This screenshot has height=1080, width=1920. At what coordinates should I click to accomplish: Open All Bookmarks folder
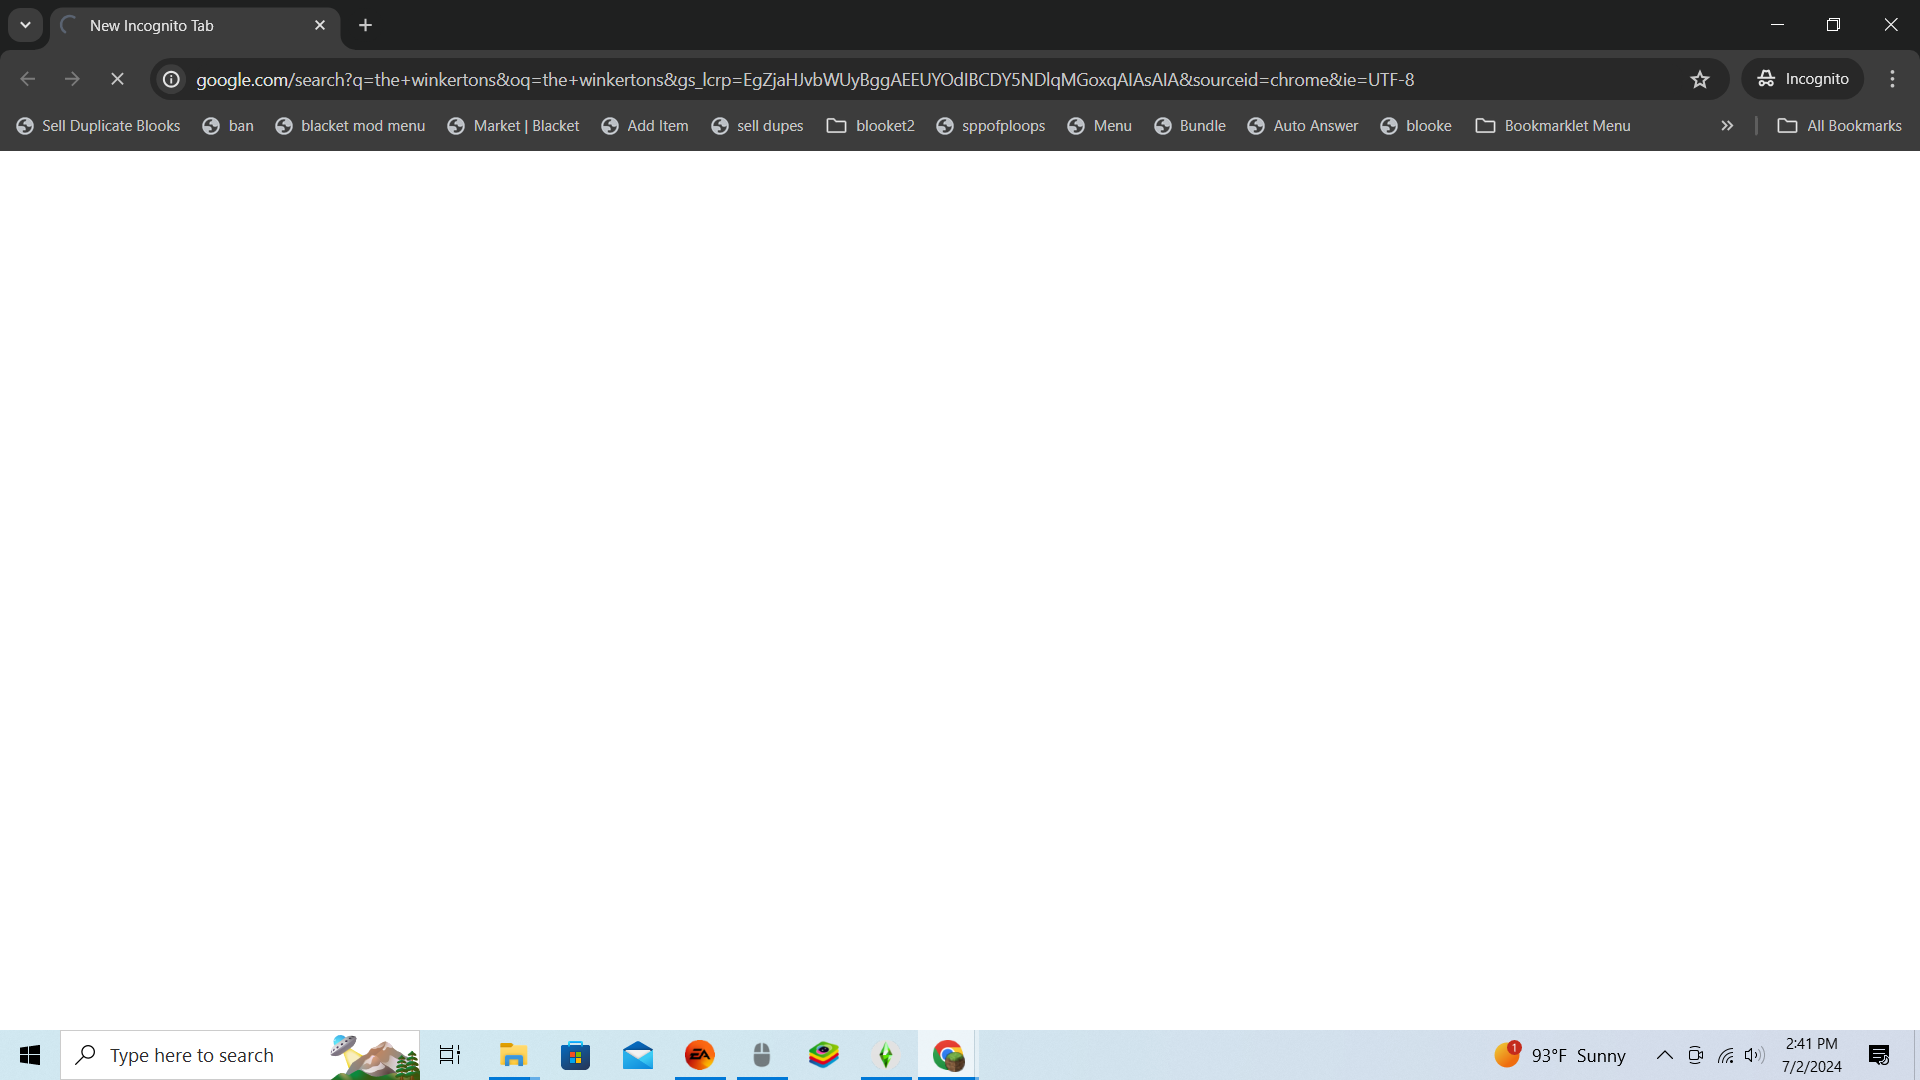1840,126
